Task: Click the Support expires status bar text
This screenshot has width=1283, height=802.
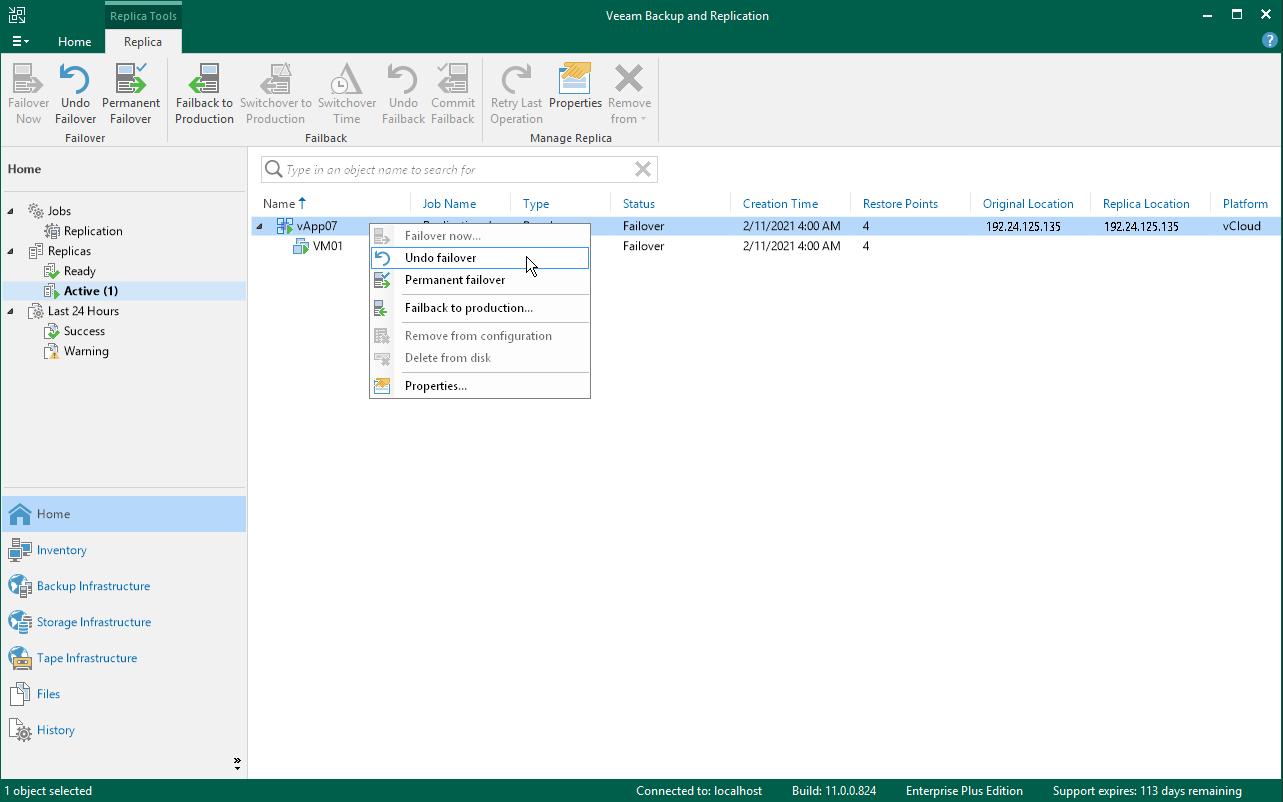Action: tap(1147, 791)
